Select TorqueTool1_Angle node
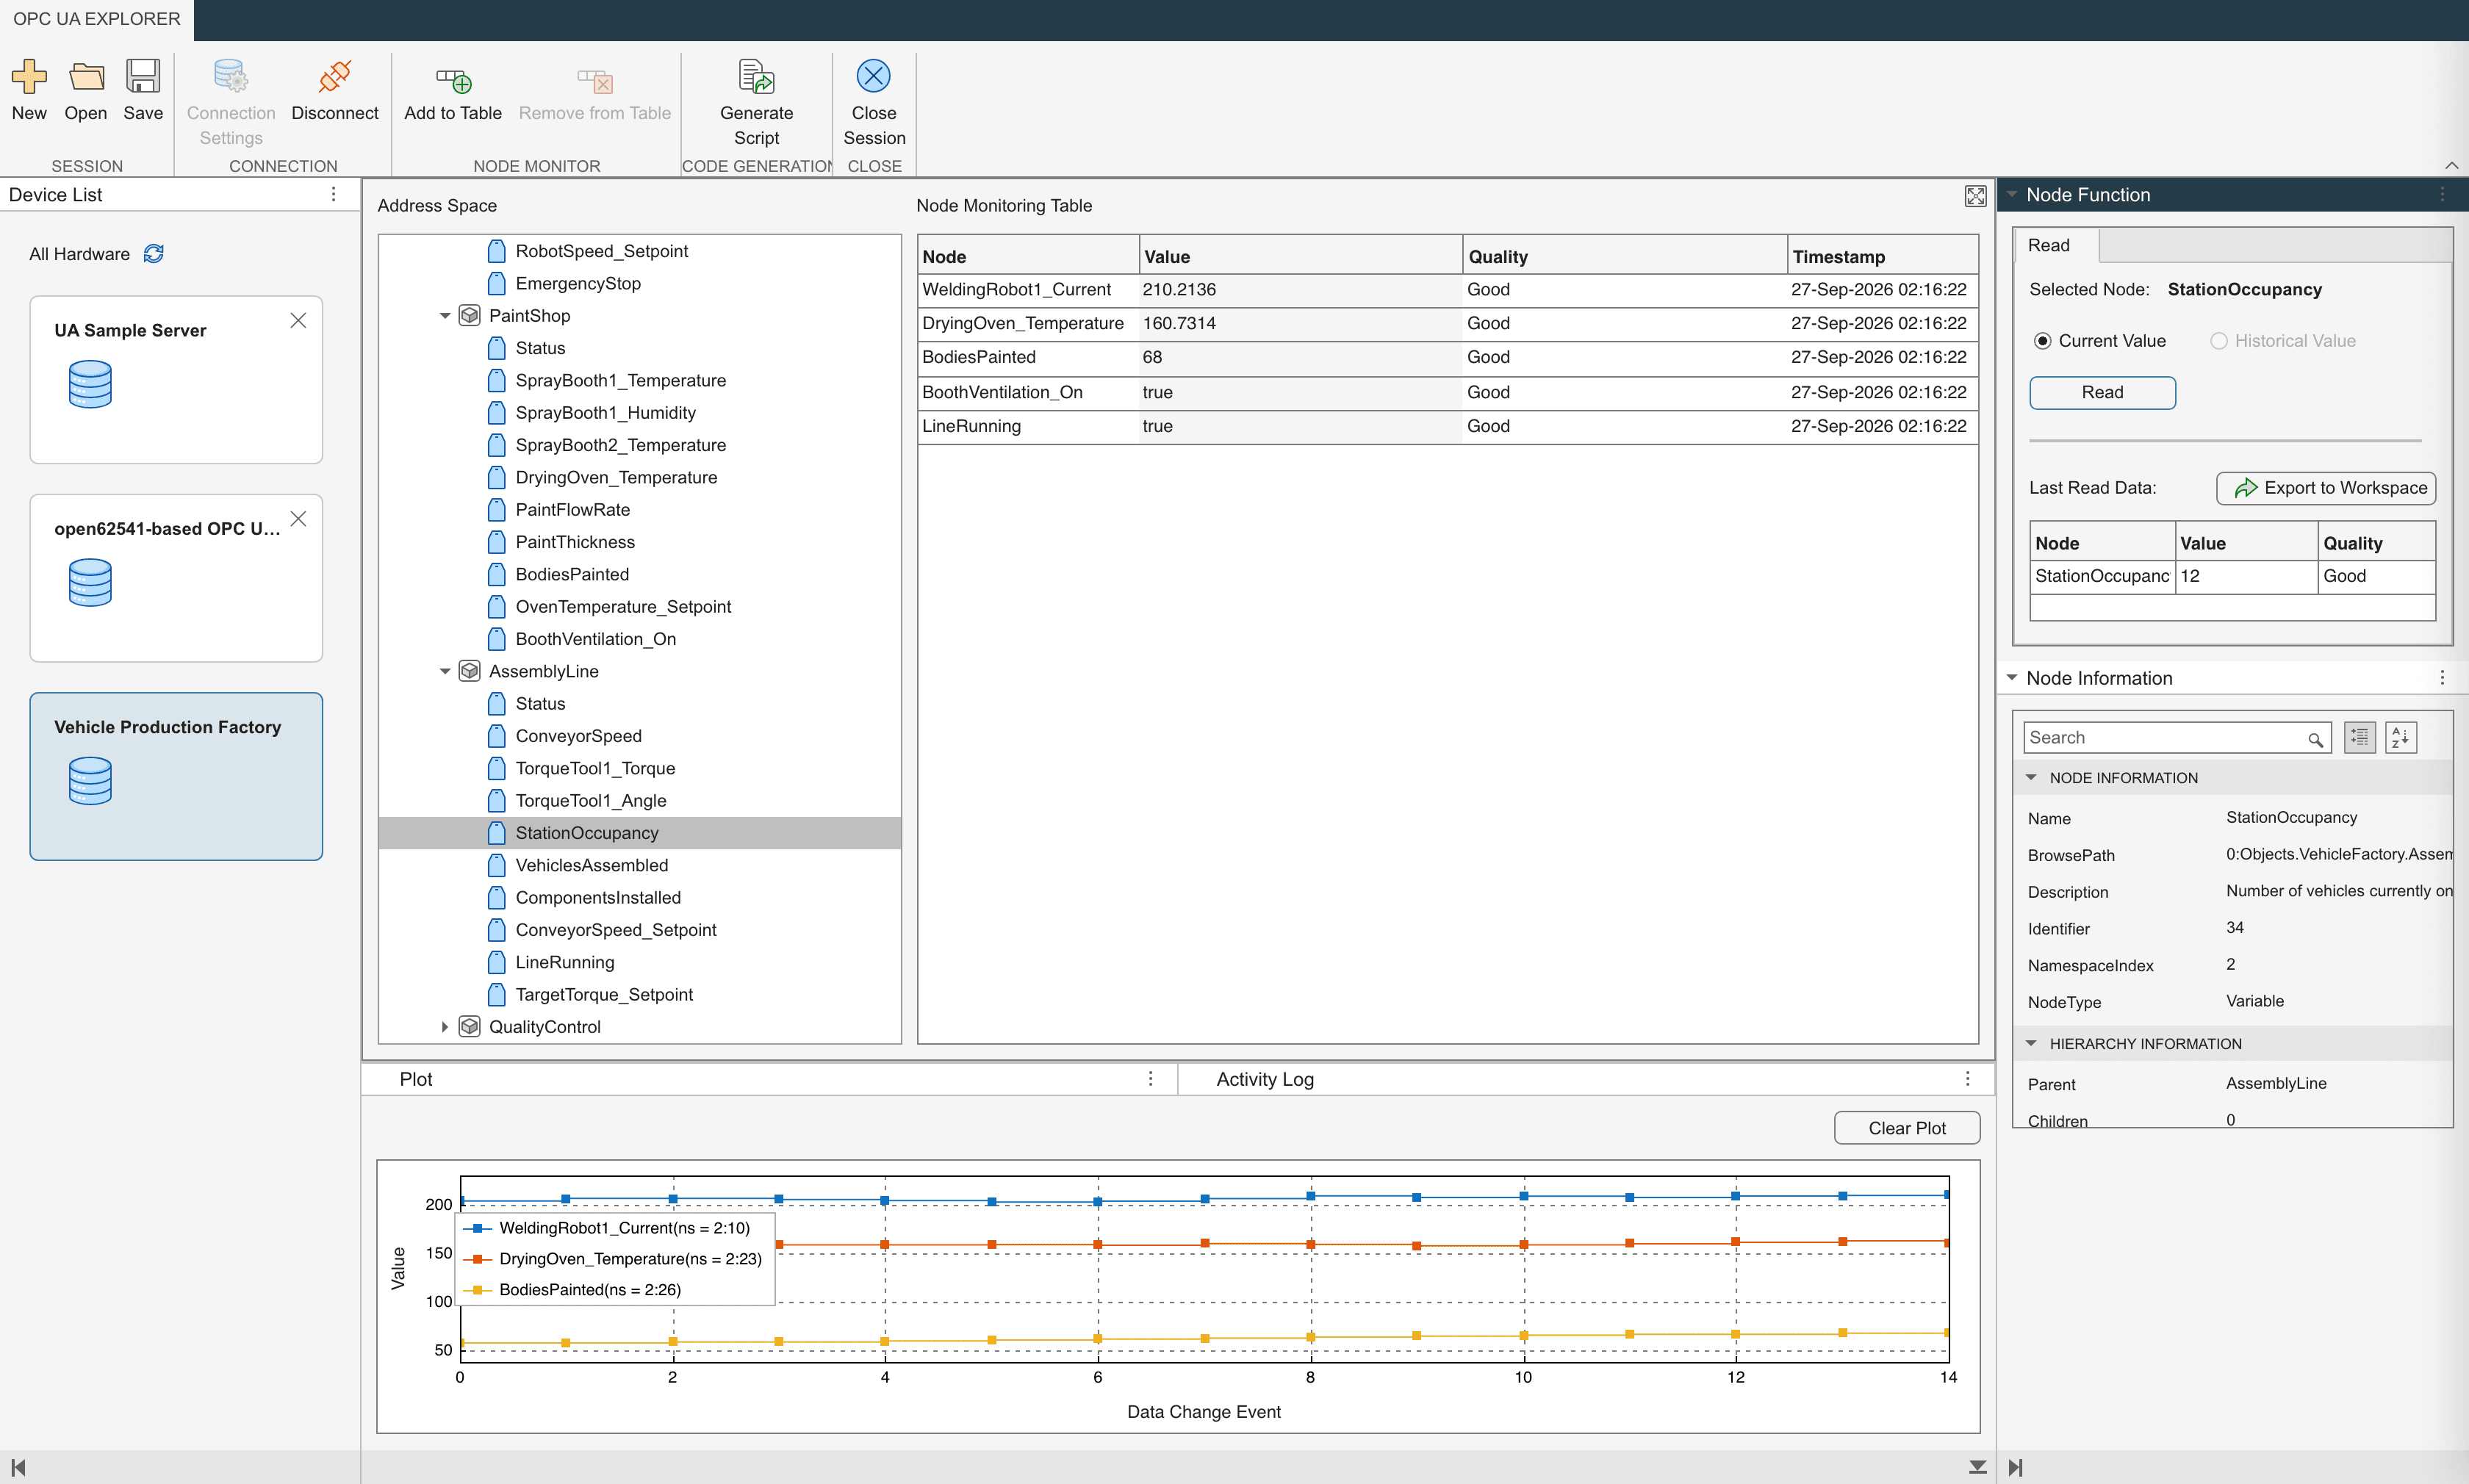The width and height of the screenshot is (2469, 1484). 590,801
